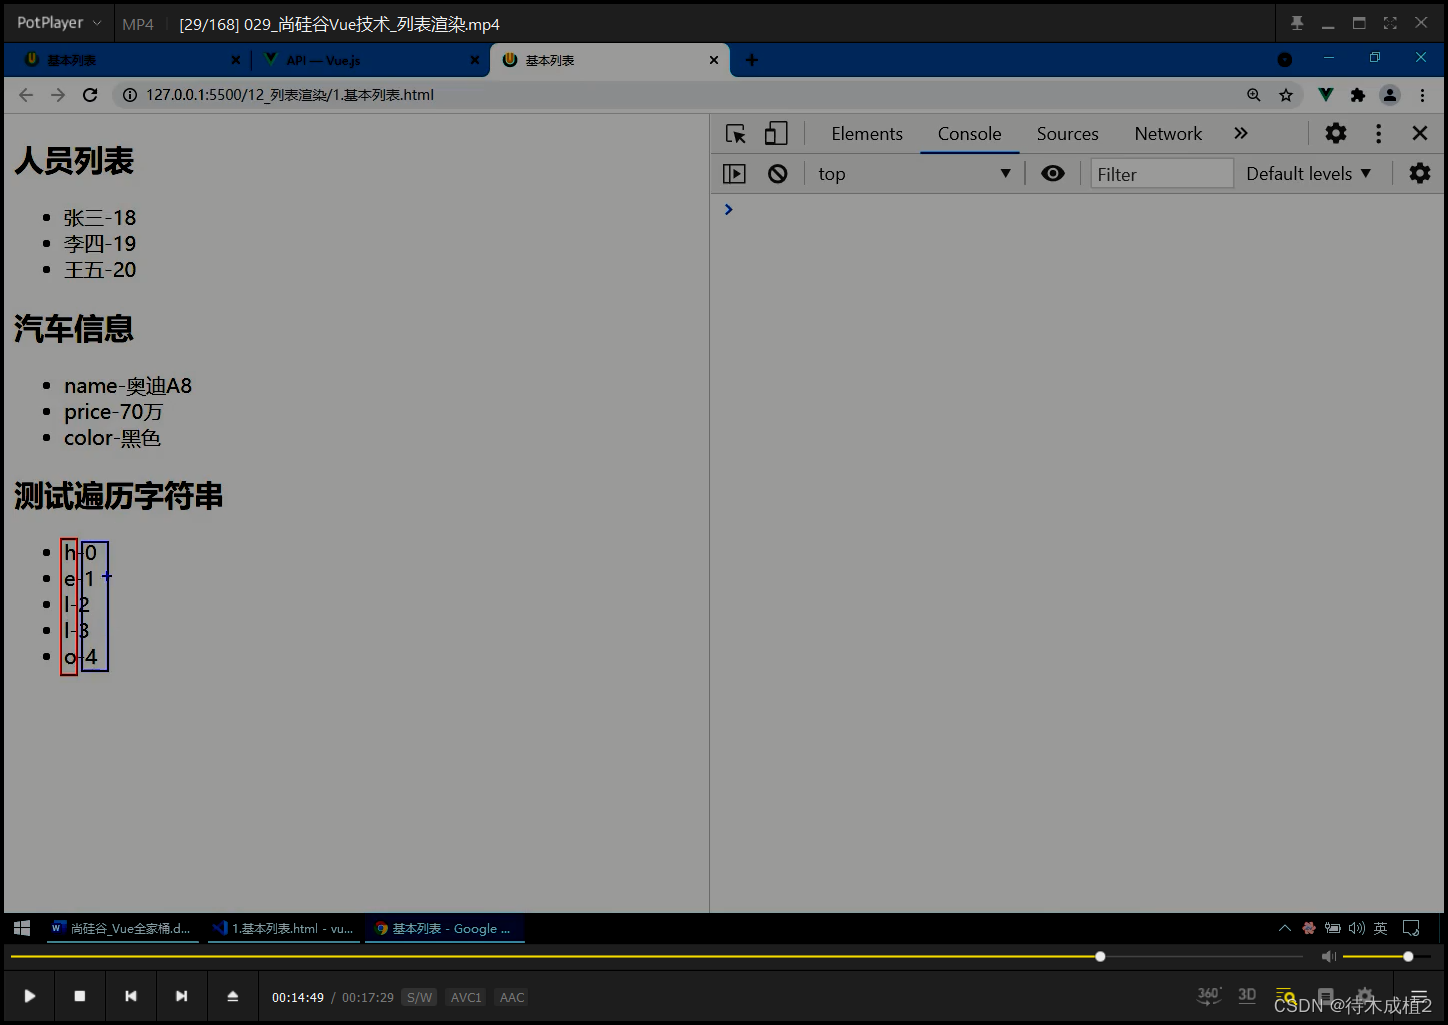Toggle 3D video mode
The width and height of the screenshot is (1448, 1025).
point(1247,995)
